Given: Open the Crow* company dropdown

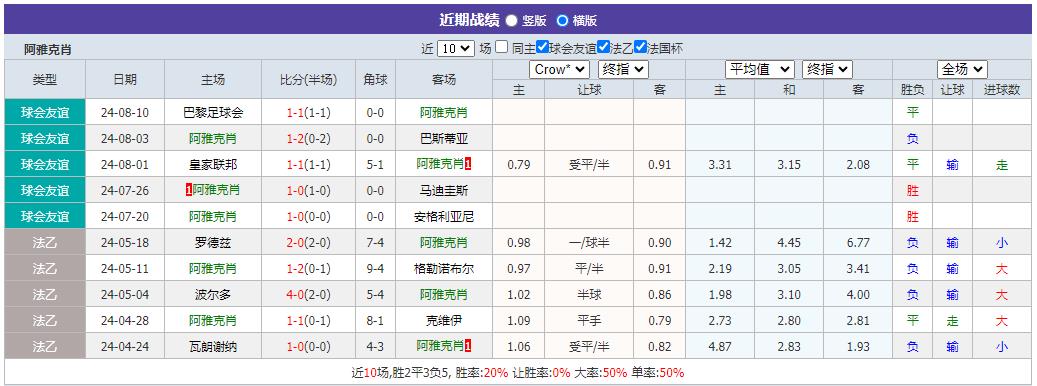Looking at the screenshot, I should (559, 69).
